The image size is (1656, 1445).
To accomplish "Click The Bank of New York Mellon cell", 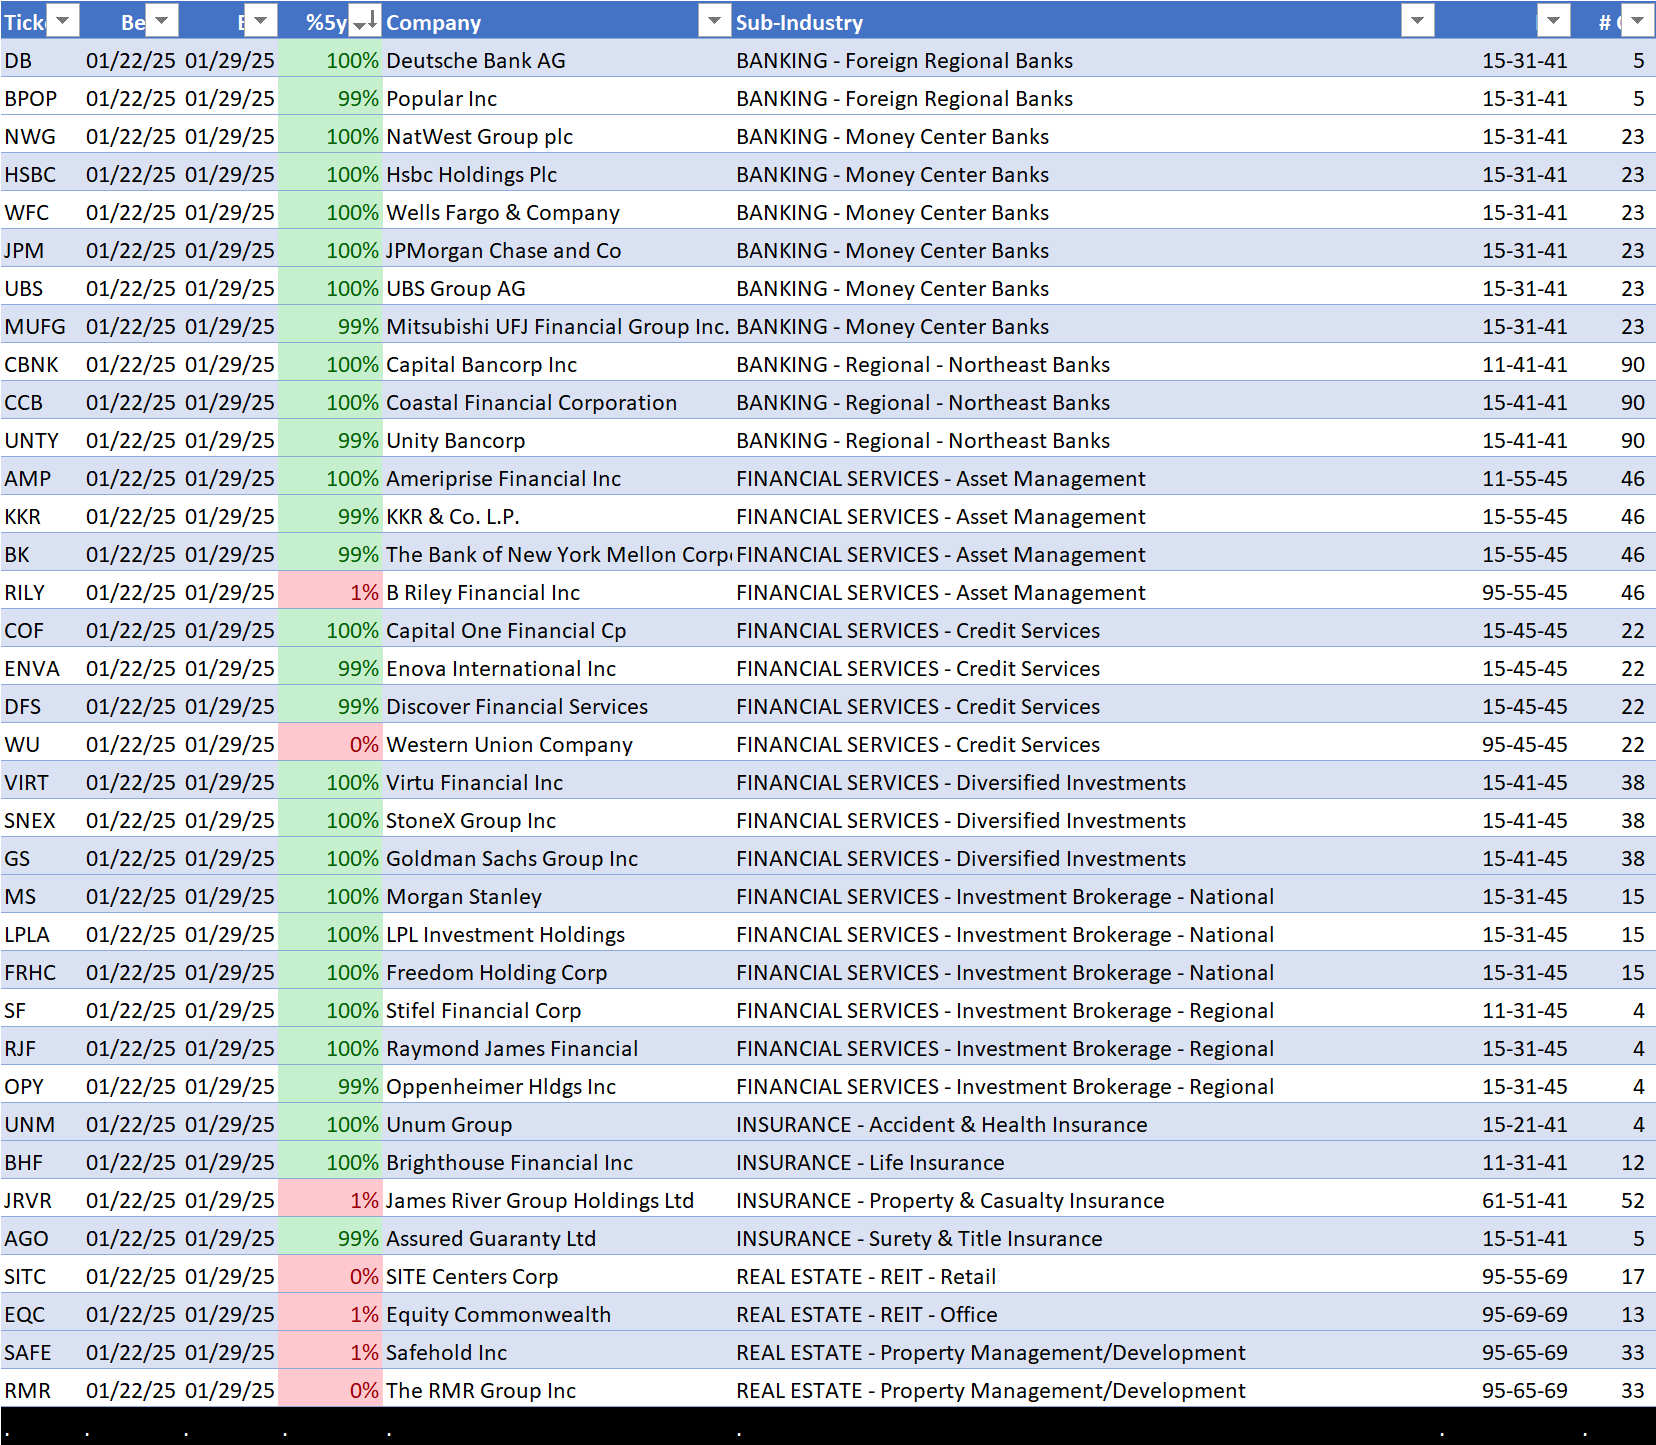I will tap(558, 555).
